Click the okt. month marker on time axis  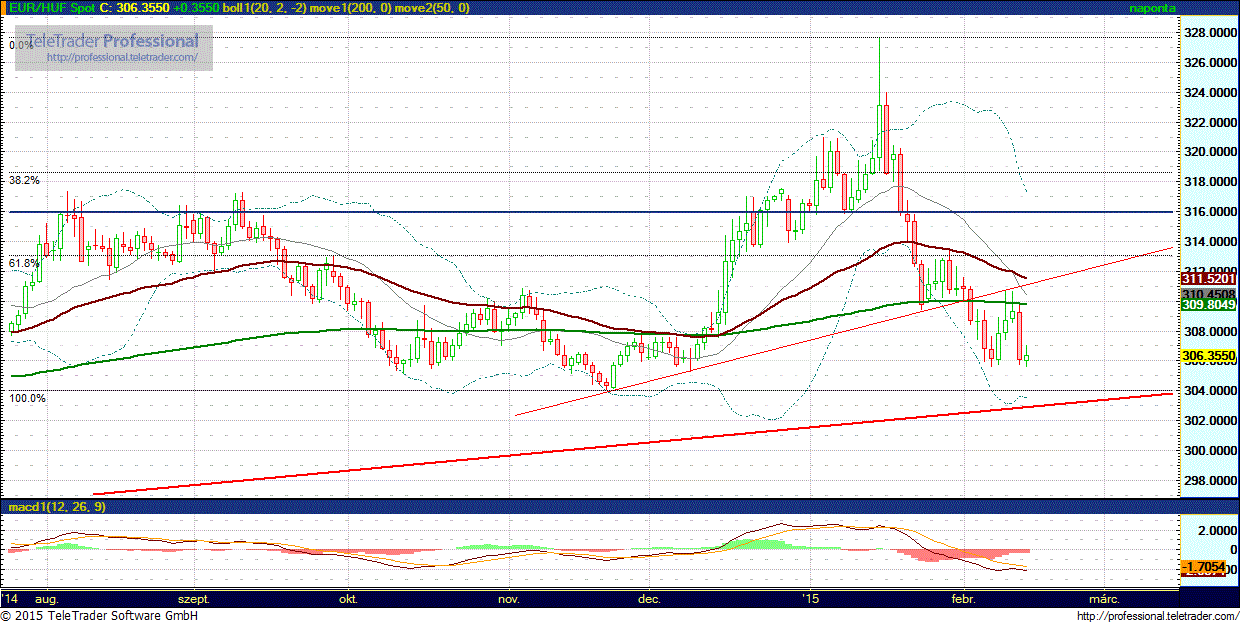tap(349, 599)
